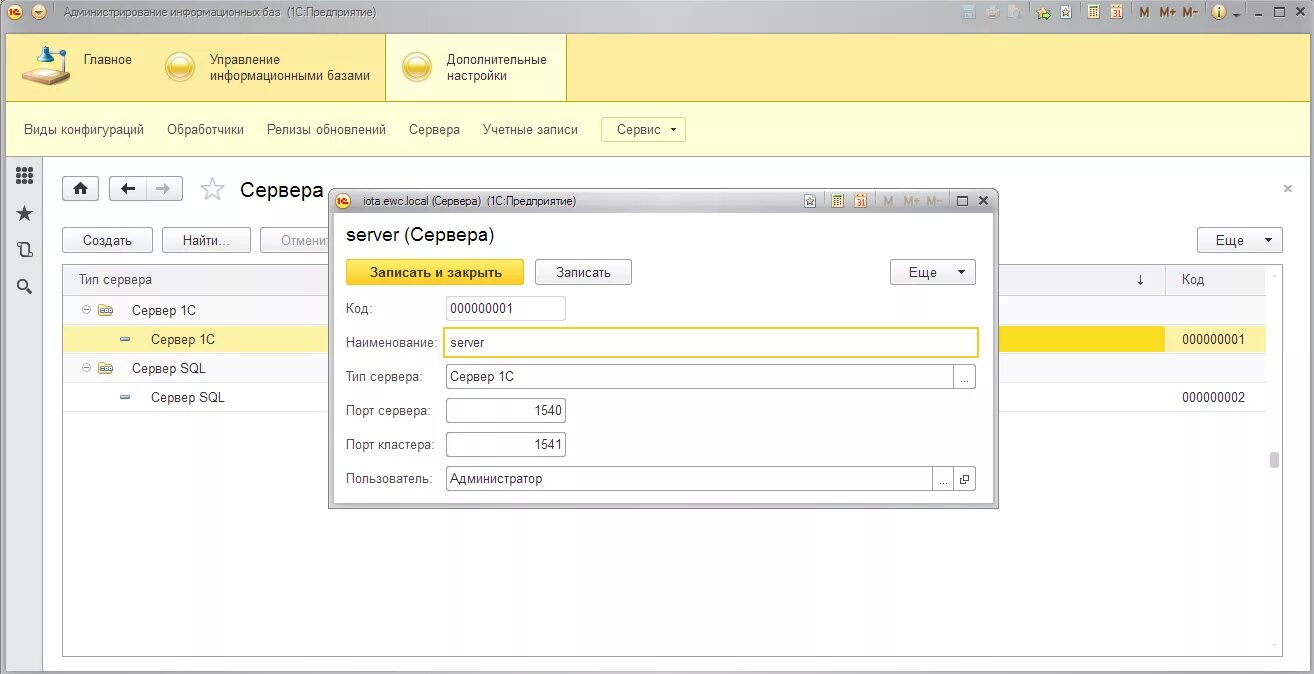Open Search magnifier in left sidebar
This screenshot has height=674, width=1314.
pyautogui.click(x=24, y=286)
